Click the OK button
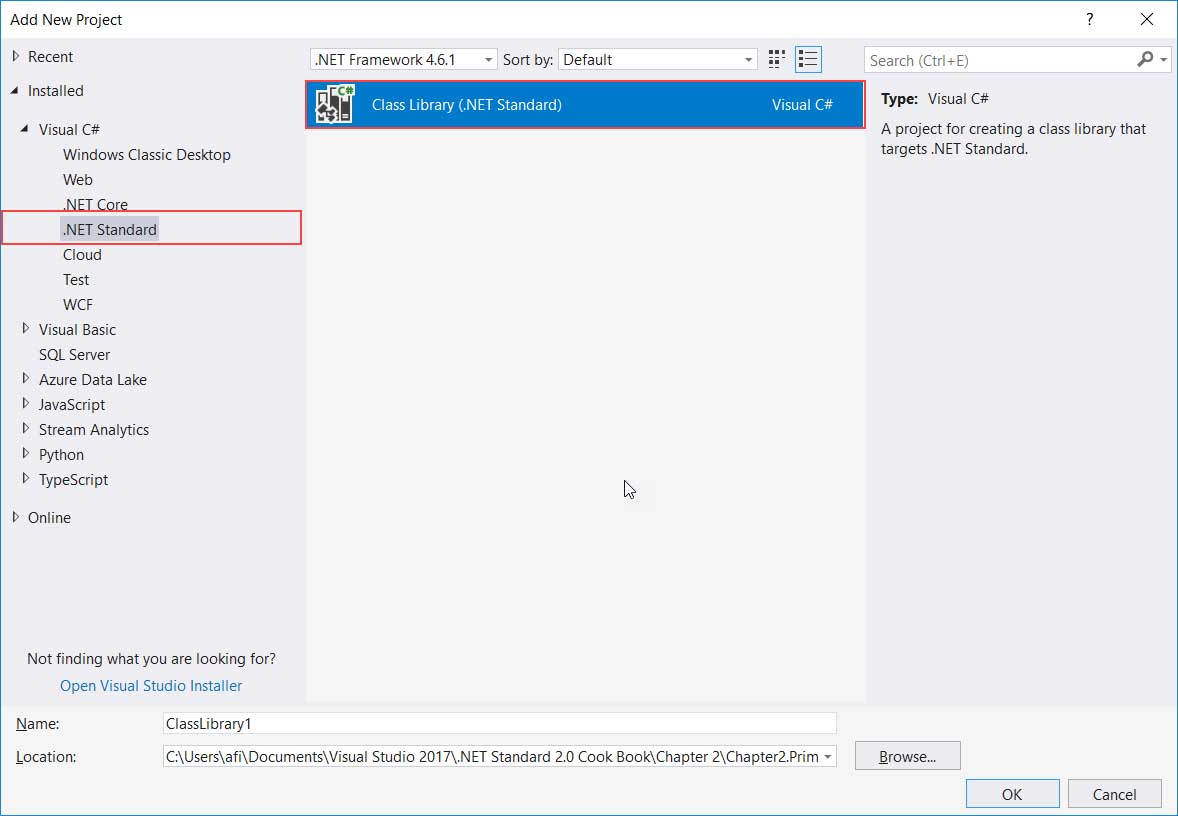Screen dimensions: 1178x816 (1012, 794)
